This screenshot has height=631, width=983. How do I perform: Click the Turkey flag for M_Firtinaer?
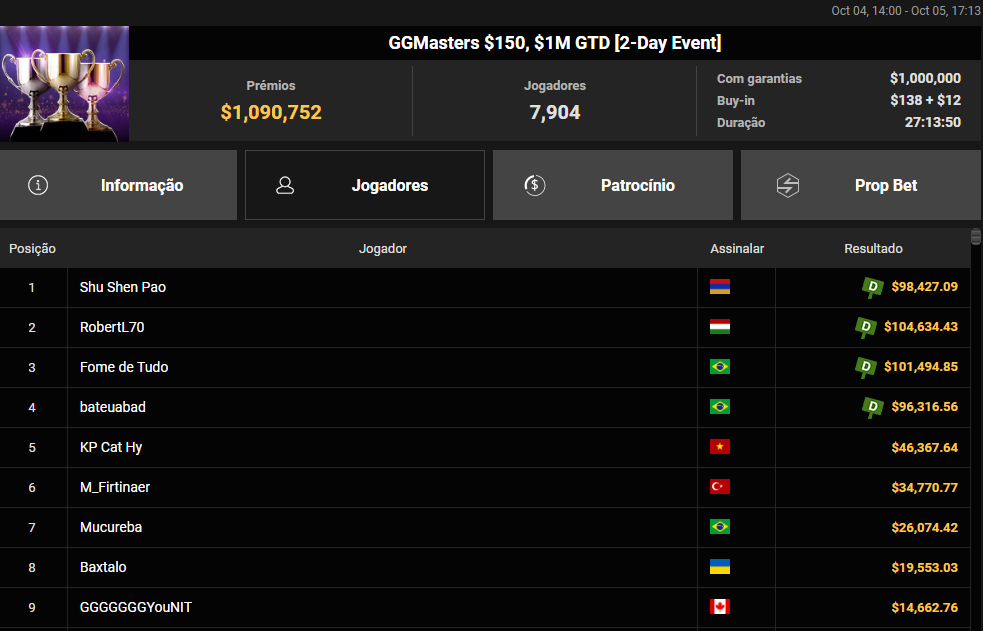pos(720,487)
